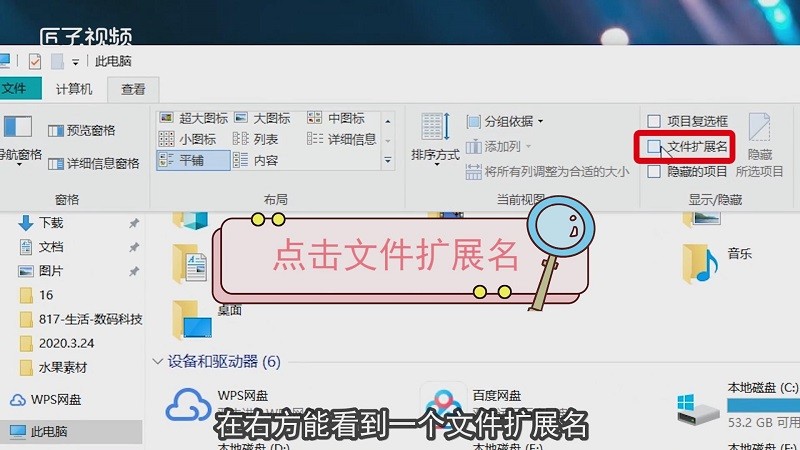Expand the 分组依据 dropdown
Viewport: 800px width, 450px height.
[x=505, y=121]
